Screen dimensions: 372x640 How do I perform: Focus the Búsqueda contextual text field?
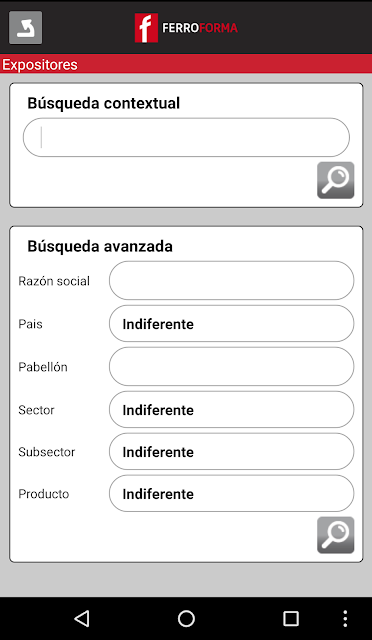point(186,138)
